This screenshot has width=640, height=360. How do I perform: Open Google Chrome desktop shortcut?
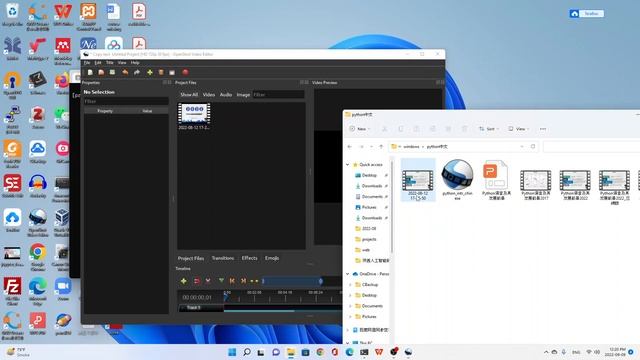(38, 257)
